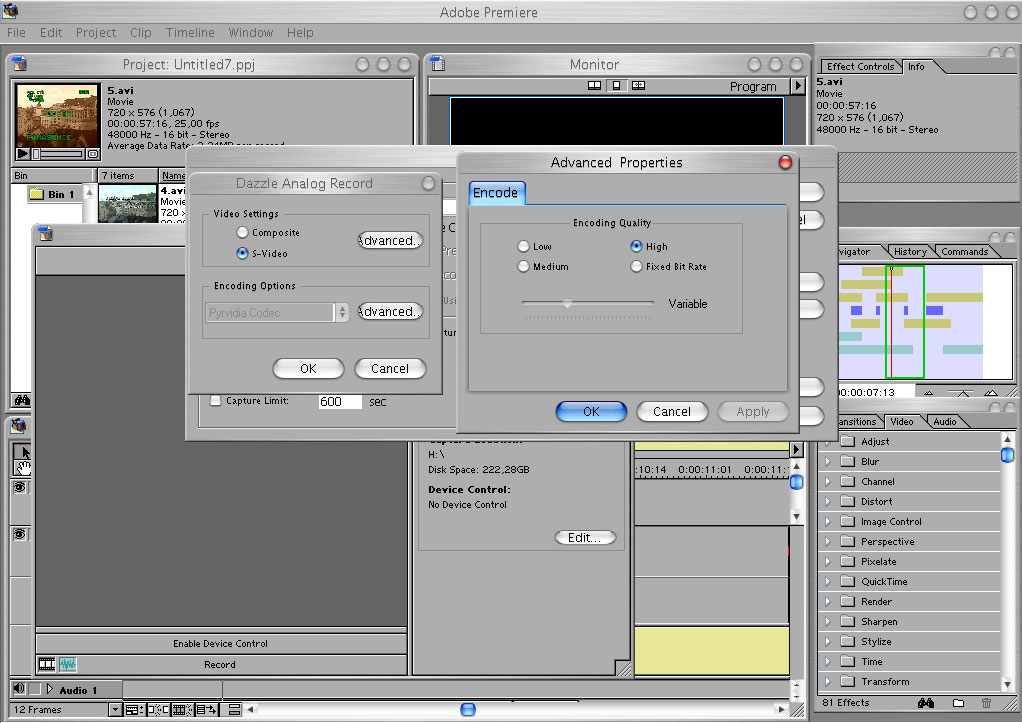Click the Track Options icon in Timeline footer
The height and width of the screenshot is (723, 1022).
[x=134, y=709]
